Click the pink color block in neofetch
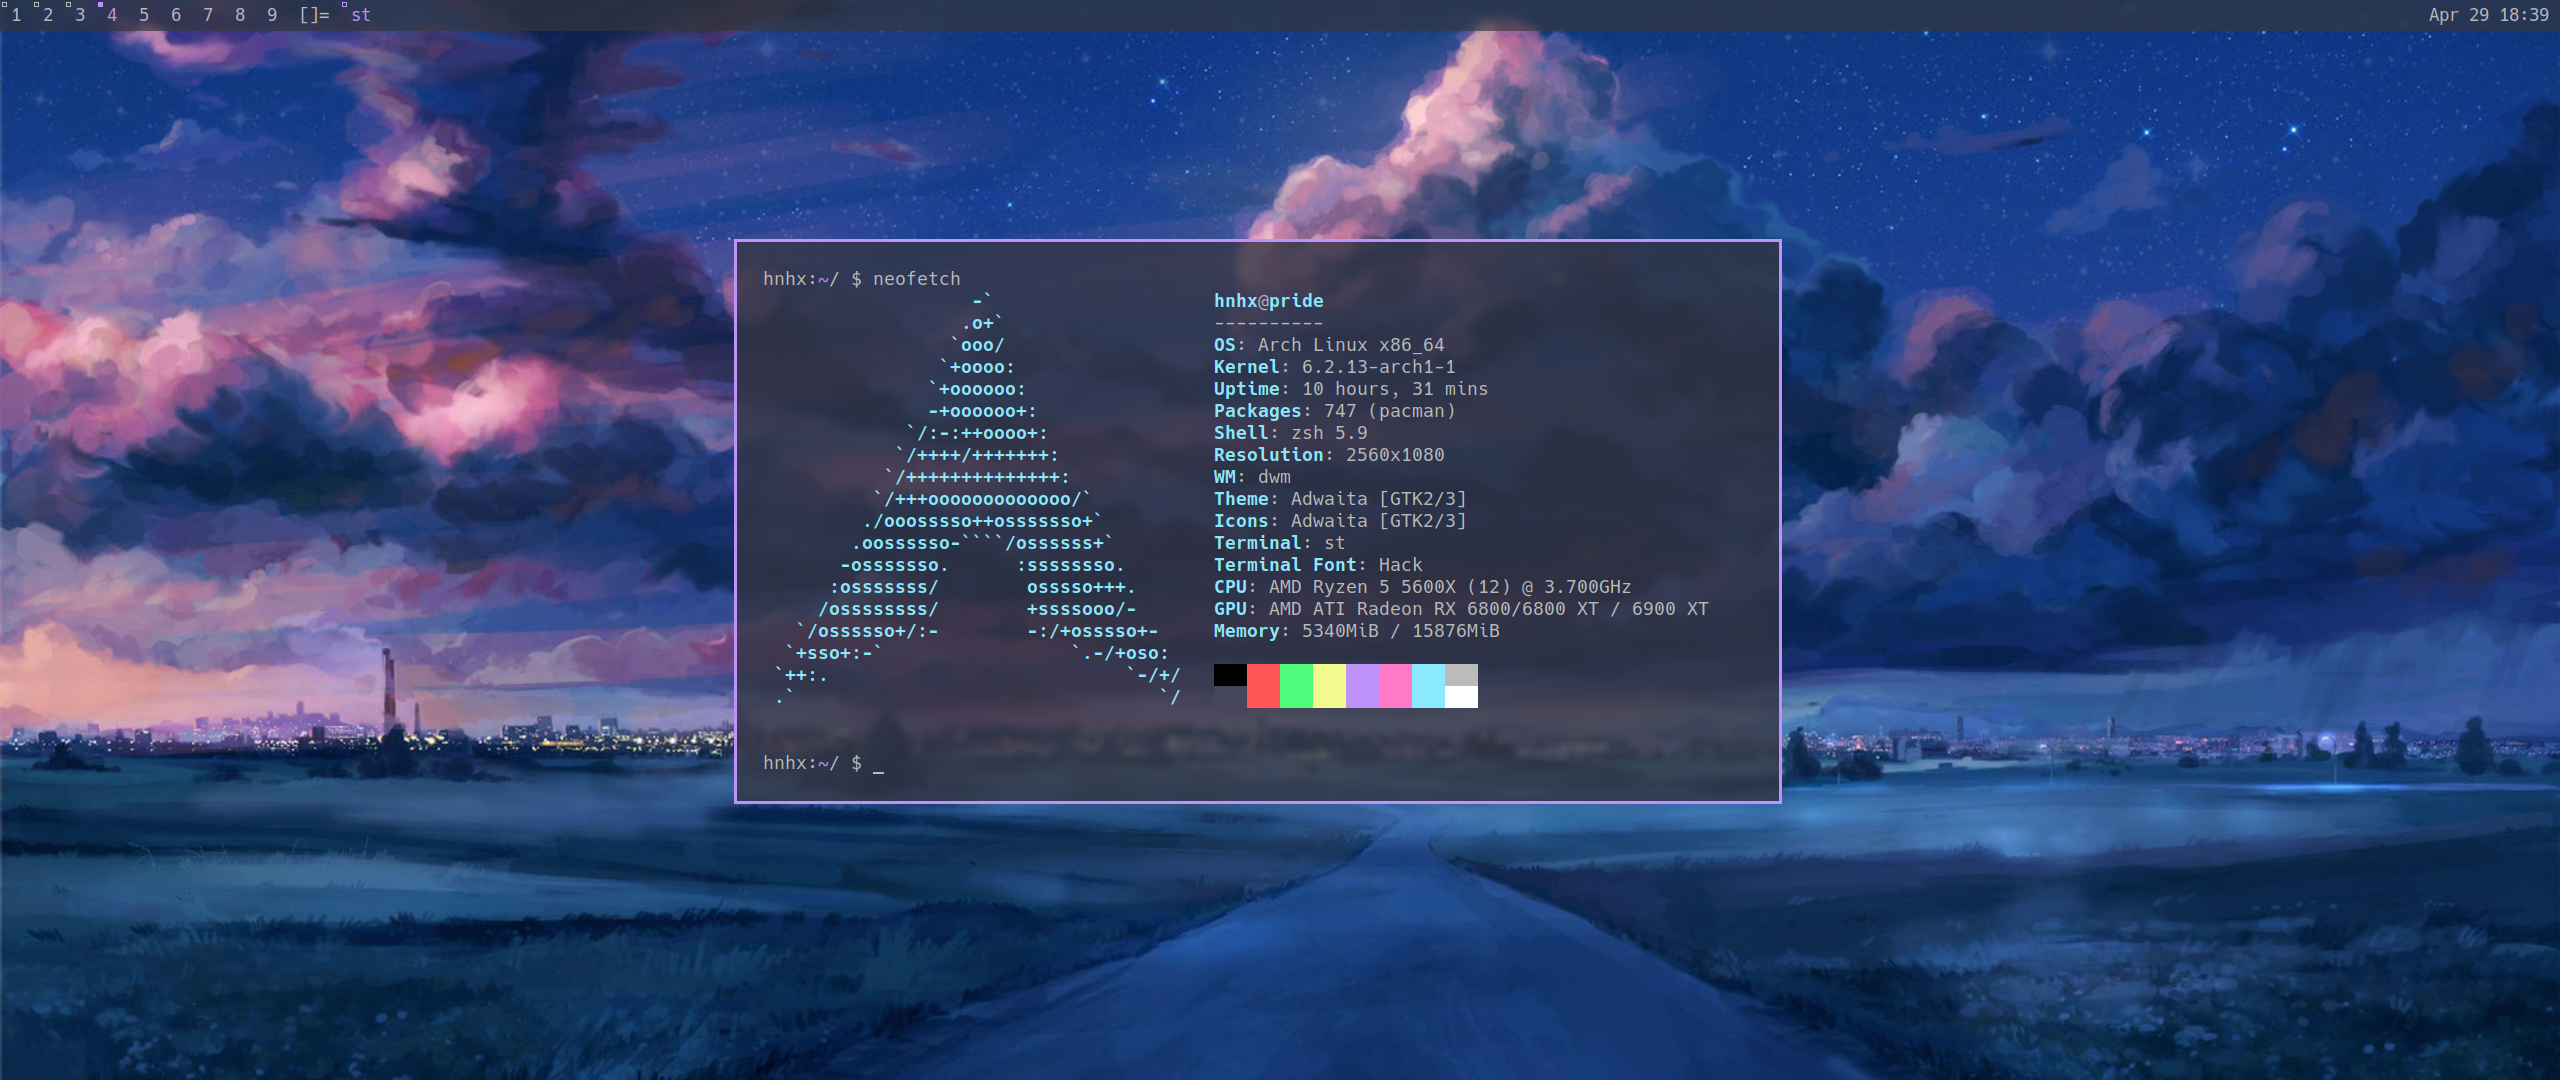This screenshot has width=2560, height=1080. (x=1395, y=686)
